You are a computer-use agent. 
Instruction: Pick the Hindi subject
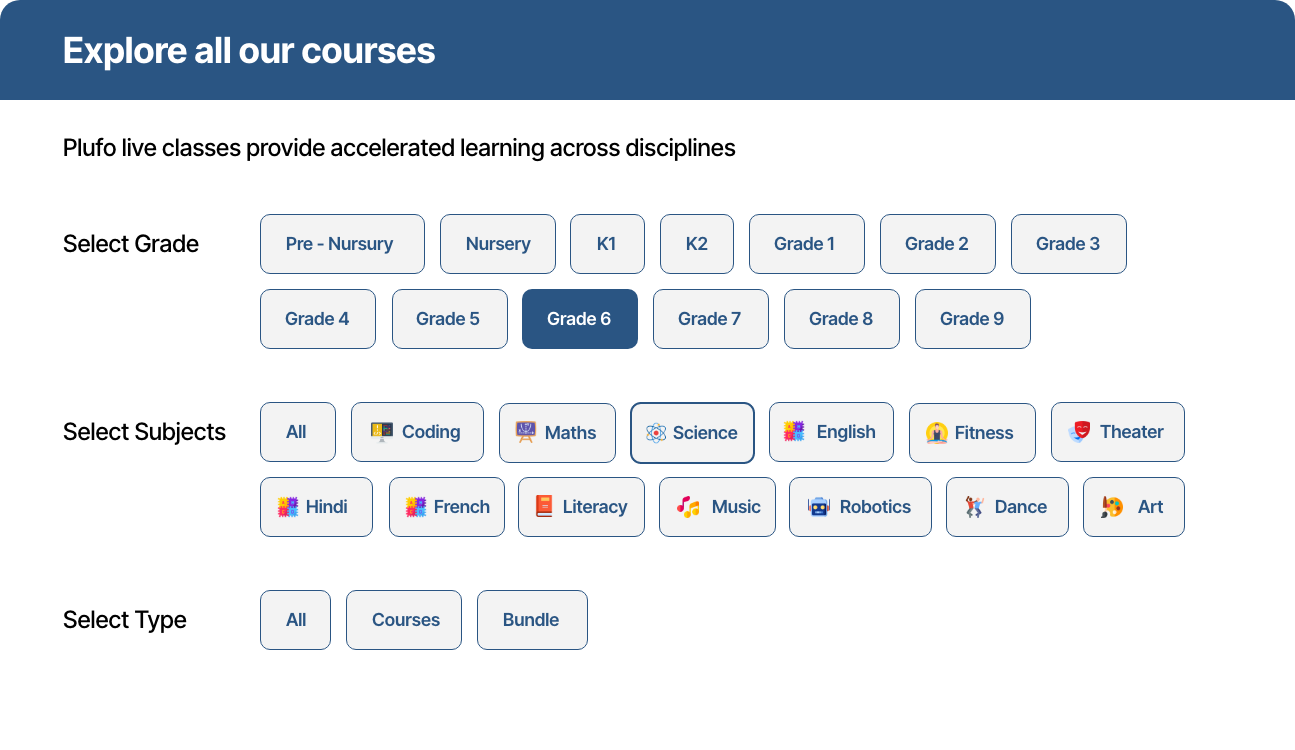pyautogui.click(x=315, y=507)
